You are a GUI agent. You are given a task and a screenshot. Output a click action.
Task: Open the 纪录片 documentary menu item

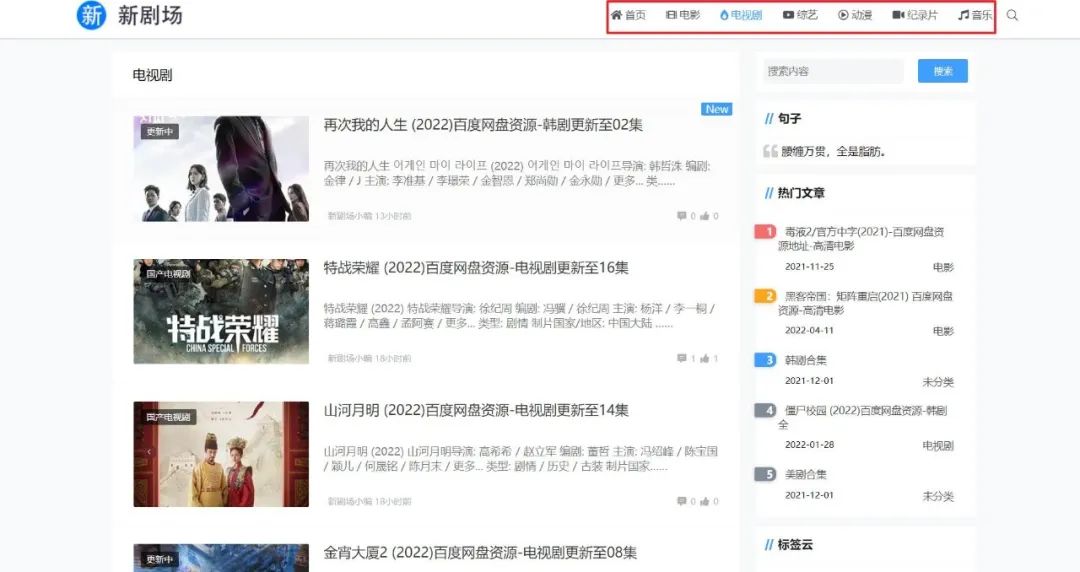click(915, 15)
